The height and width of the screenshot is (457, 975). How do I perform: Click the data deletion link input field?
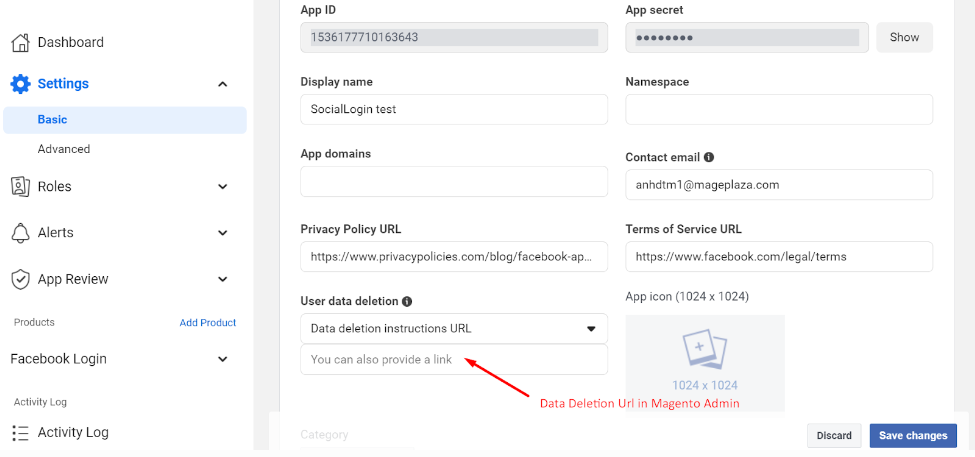(x=453, y=359)
